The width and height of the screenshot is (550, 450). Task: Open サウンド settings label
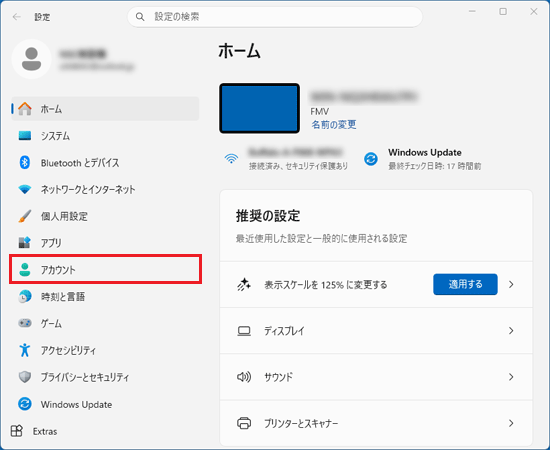(279, 377)
